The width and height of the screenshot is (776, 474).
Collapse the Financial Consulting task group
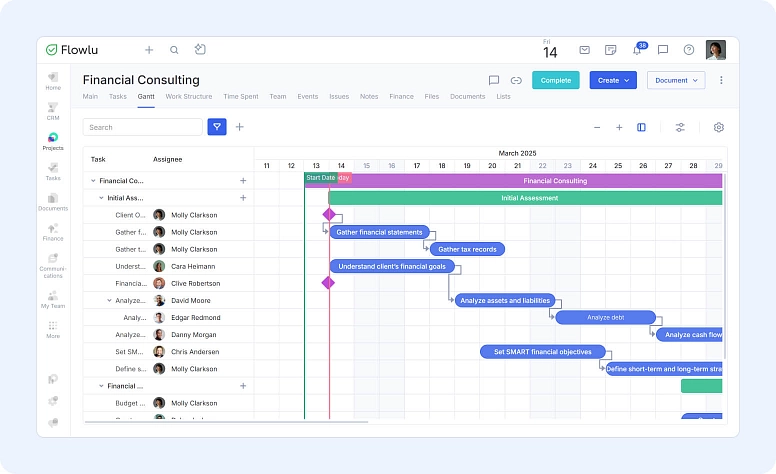point(93,181)
